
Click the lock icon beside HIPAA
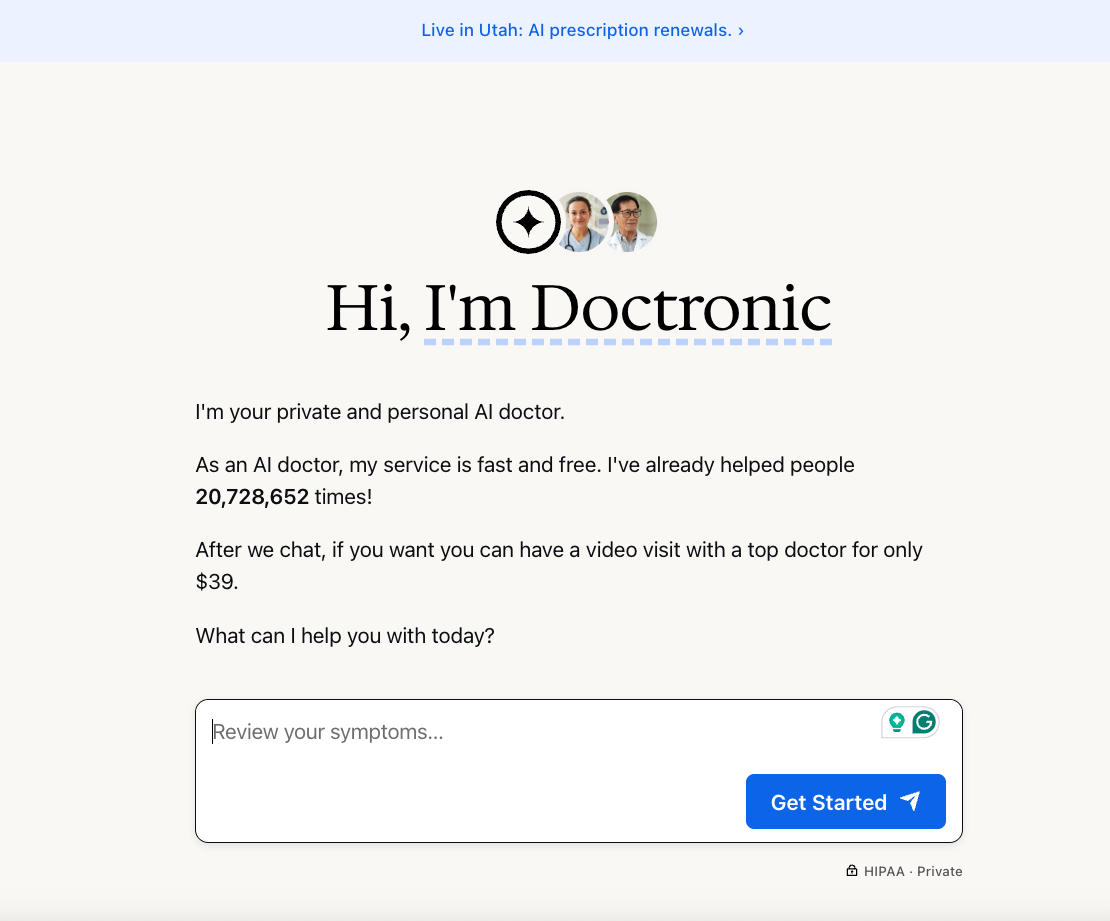point(852,871)
